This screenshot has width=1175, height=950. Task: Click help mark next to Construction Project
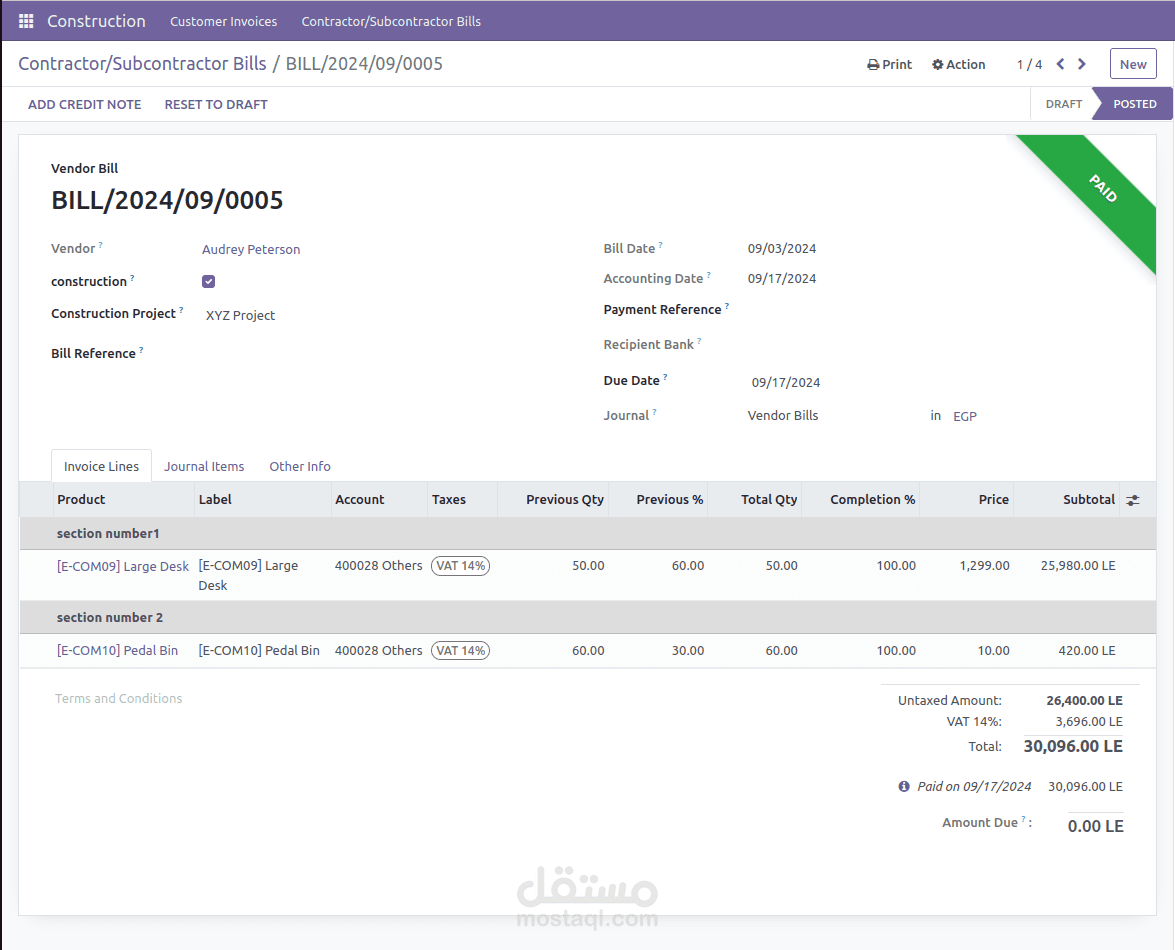pyautogui.click(x=181, y=309)
